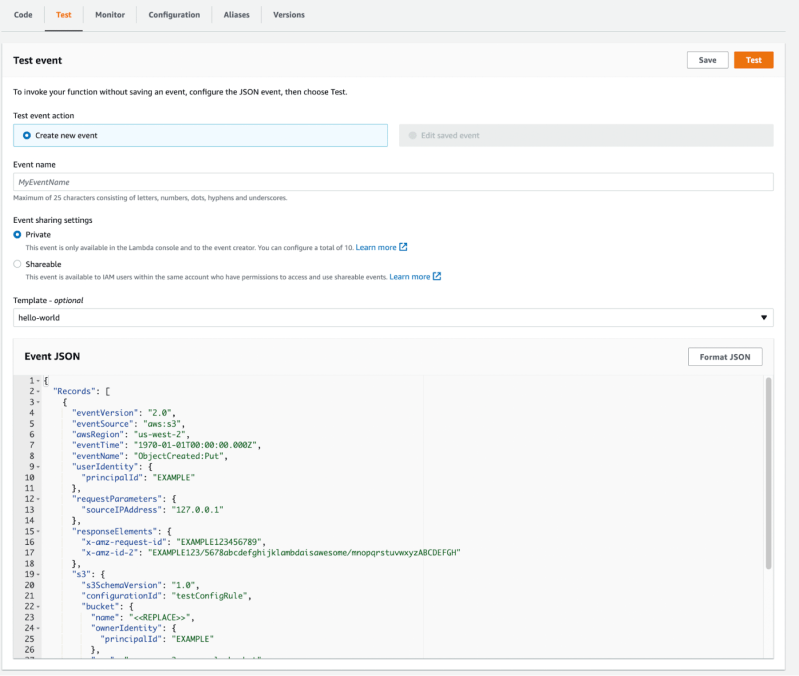
Task: Click the "1970-01-01T00:00:00.000Z" eventTime value
Action: 195,445
